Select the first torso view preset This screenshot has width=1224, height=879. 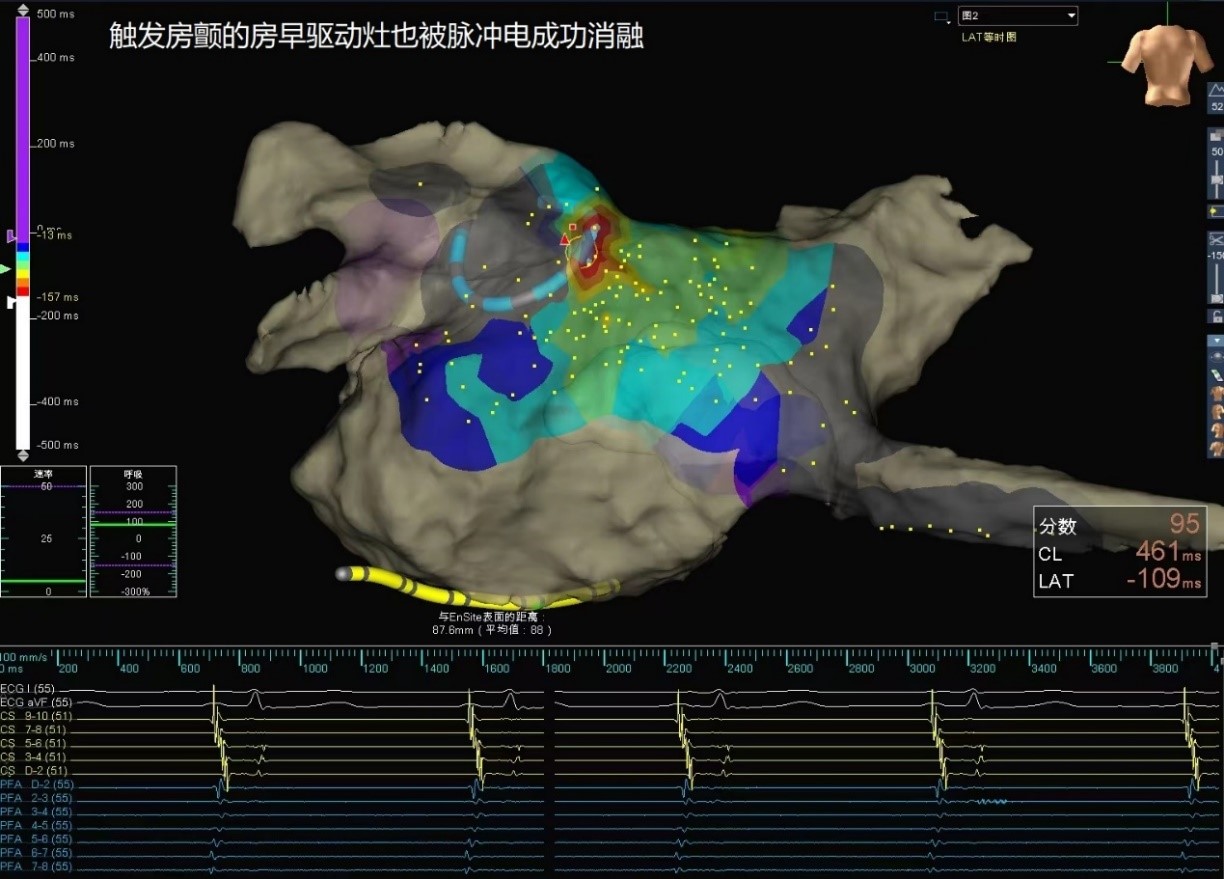(x=1216, y=393)
